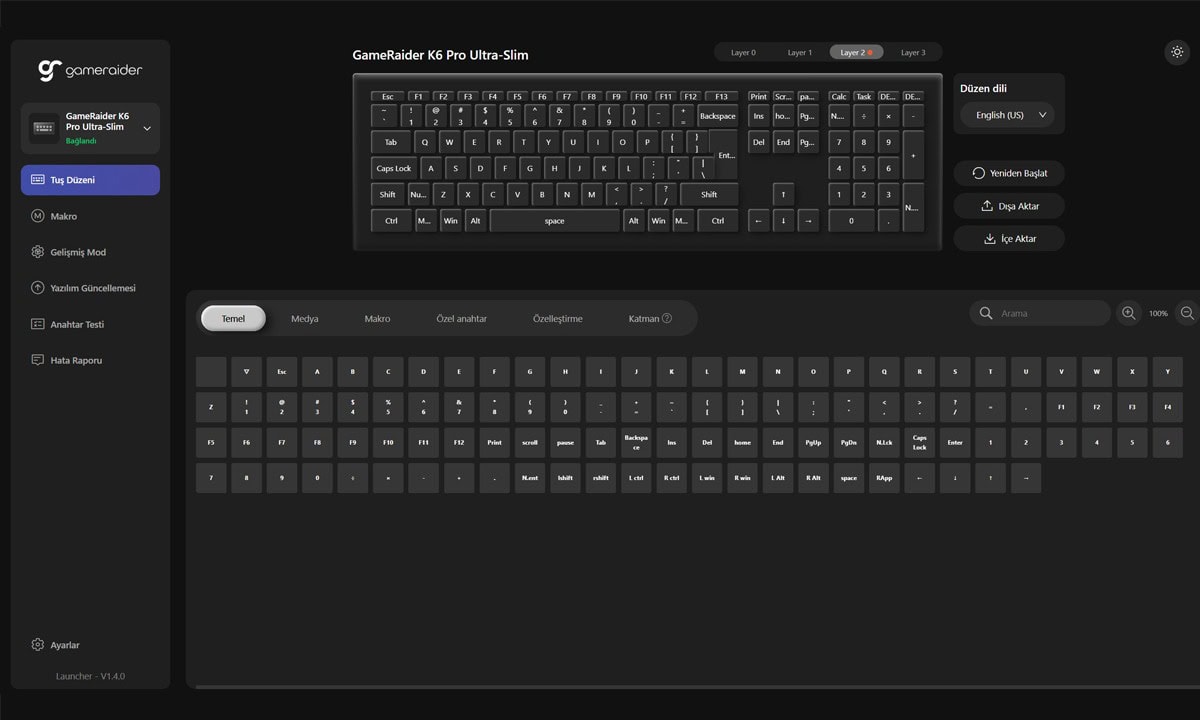1200x720 pixels.
Task: Select the Print key on the keyboard preview
Action: (x=758, y=97)
